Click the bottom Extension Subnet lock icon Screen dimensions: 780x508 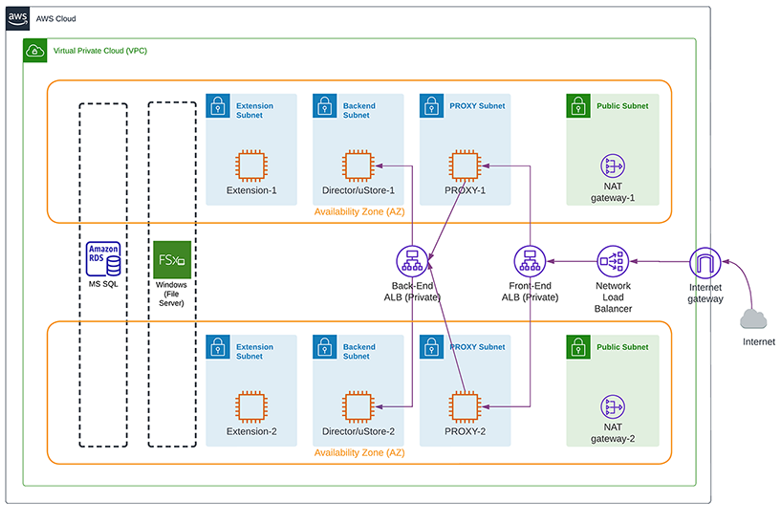(x=218, y=347)
